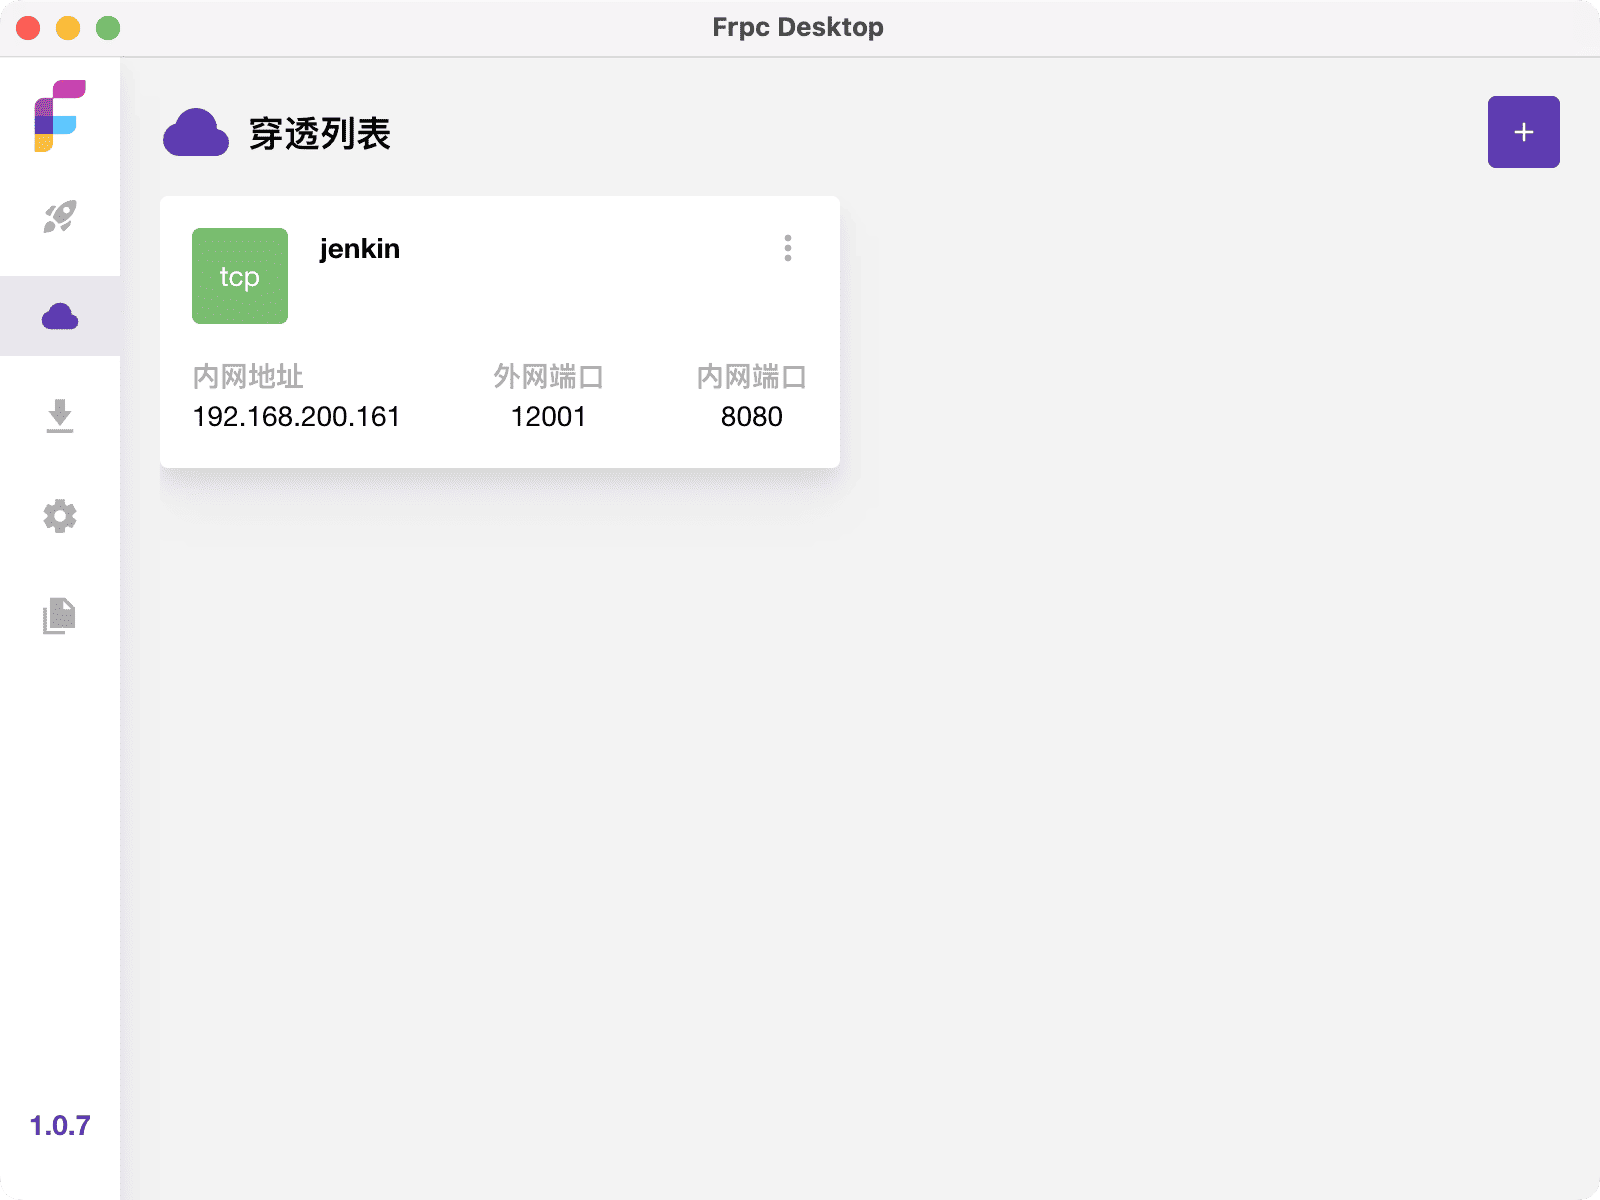Screen dimensions: 1600x1200
Task: Switch to the highlighted cloud tab in sidebar
Action: [x=60, y=317]
